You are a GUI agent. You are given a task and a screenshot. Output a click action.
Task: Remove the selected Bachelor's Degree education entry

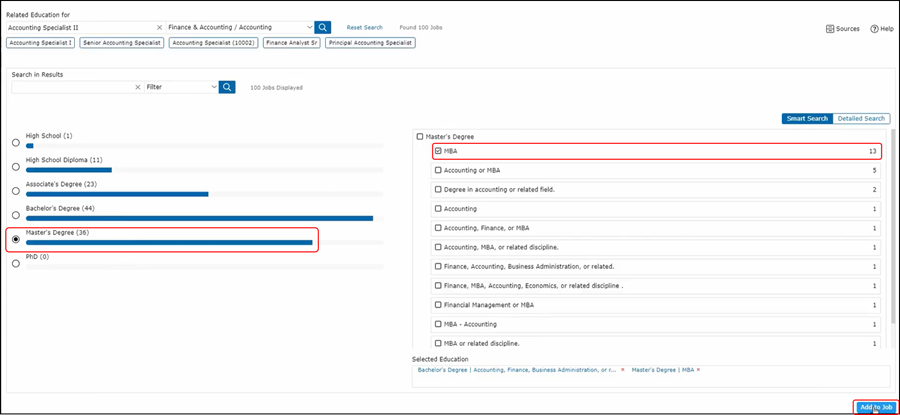click(x=622, y=370)
